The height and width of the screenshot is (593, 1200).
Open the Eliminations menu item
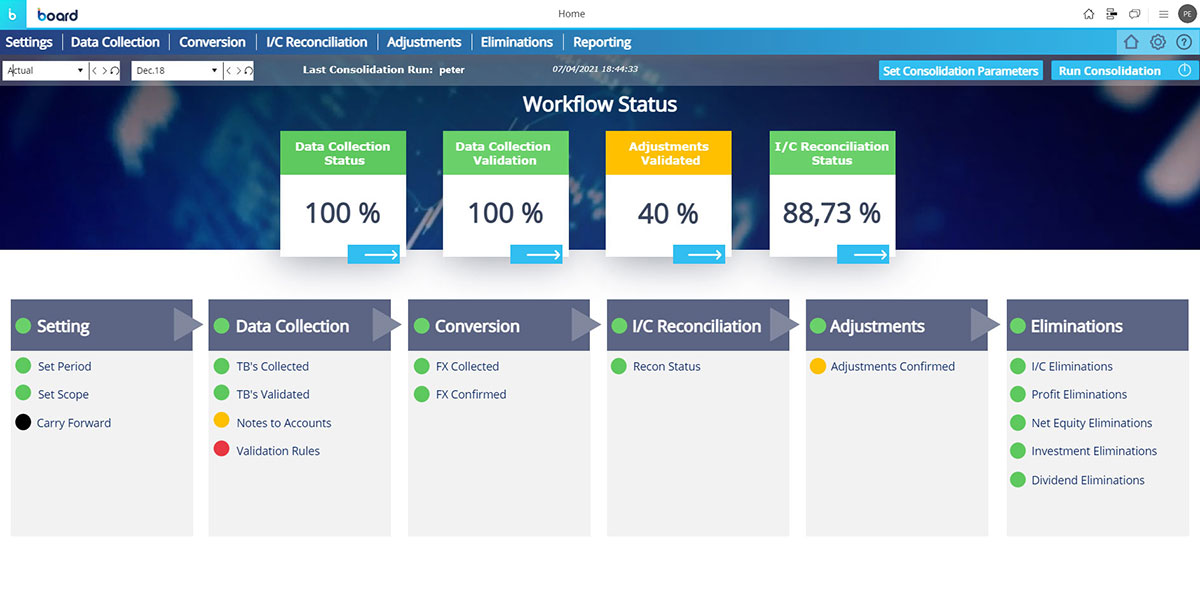coord(516,42)
